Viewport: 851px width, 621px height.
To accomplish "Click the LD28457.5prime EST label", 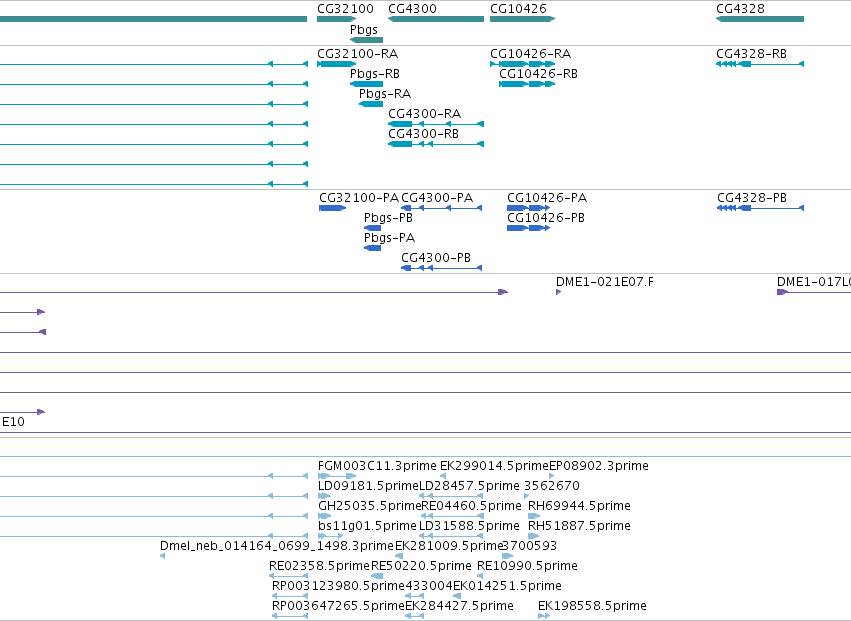I will (469, 486).
